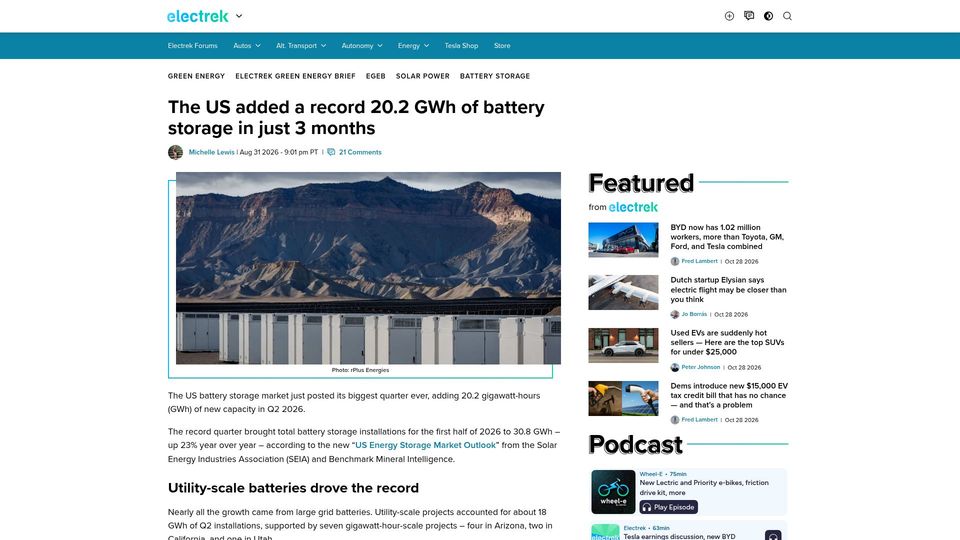Click the Wheel-E podcast cover art
Viewport: 960px width, 540px height.
click(613, 492)
